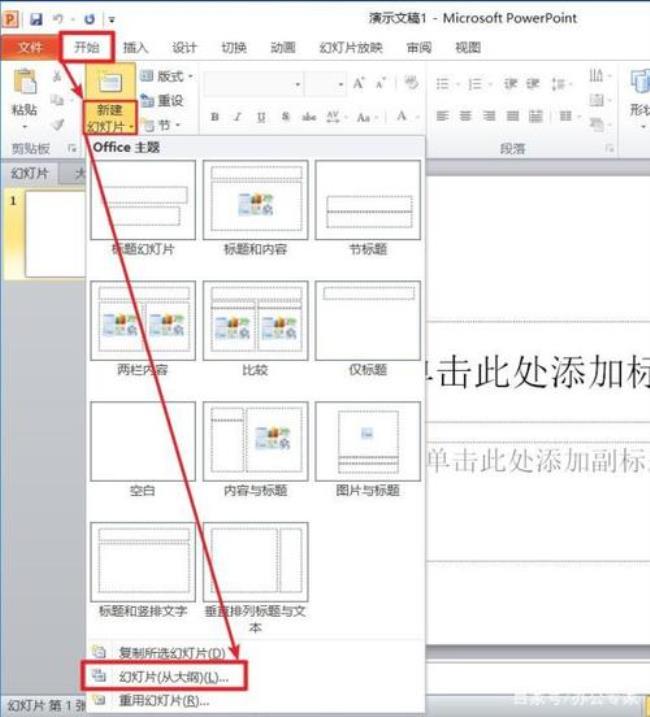Click the Shapes 形状 icon
The width and height of the screenshot is (650, 717).
(639, 82)
